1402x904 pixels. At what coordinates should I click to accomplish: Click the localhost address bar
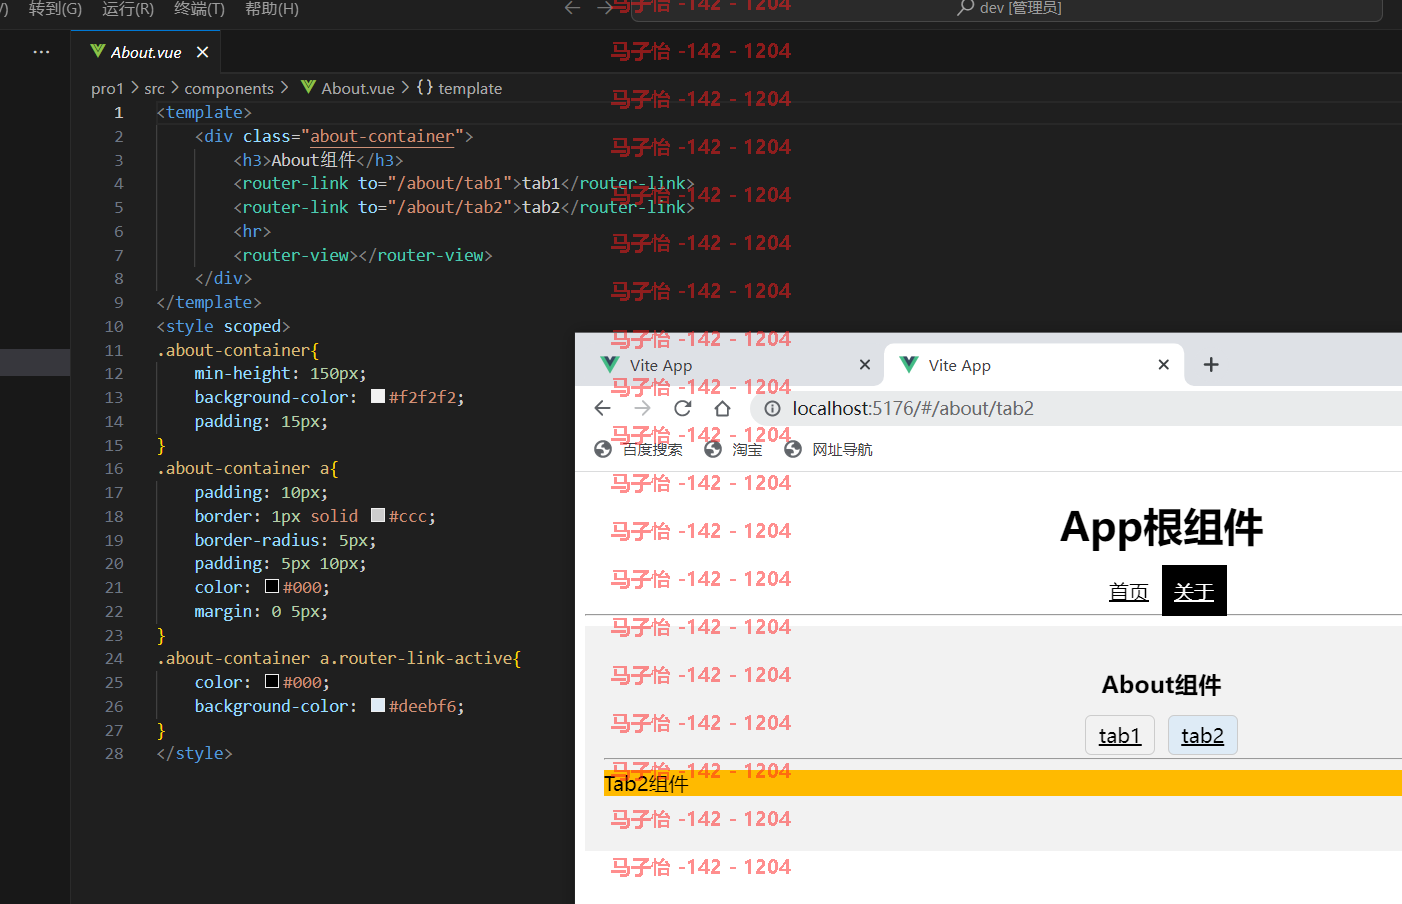(x=1077, y=408)
